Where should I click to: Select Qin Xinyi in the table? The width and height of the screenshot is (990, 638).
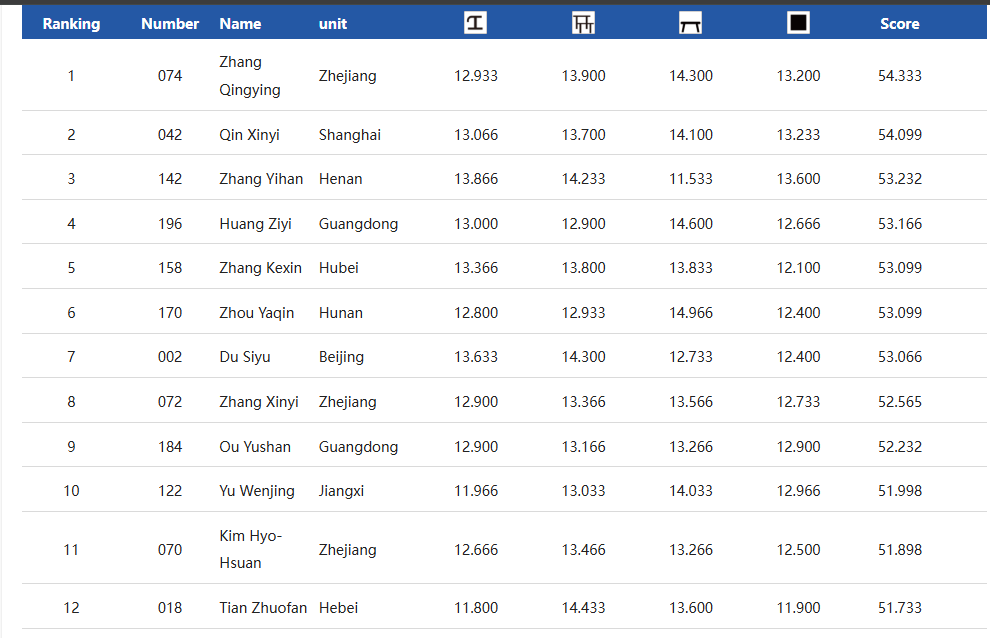249,135
